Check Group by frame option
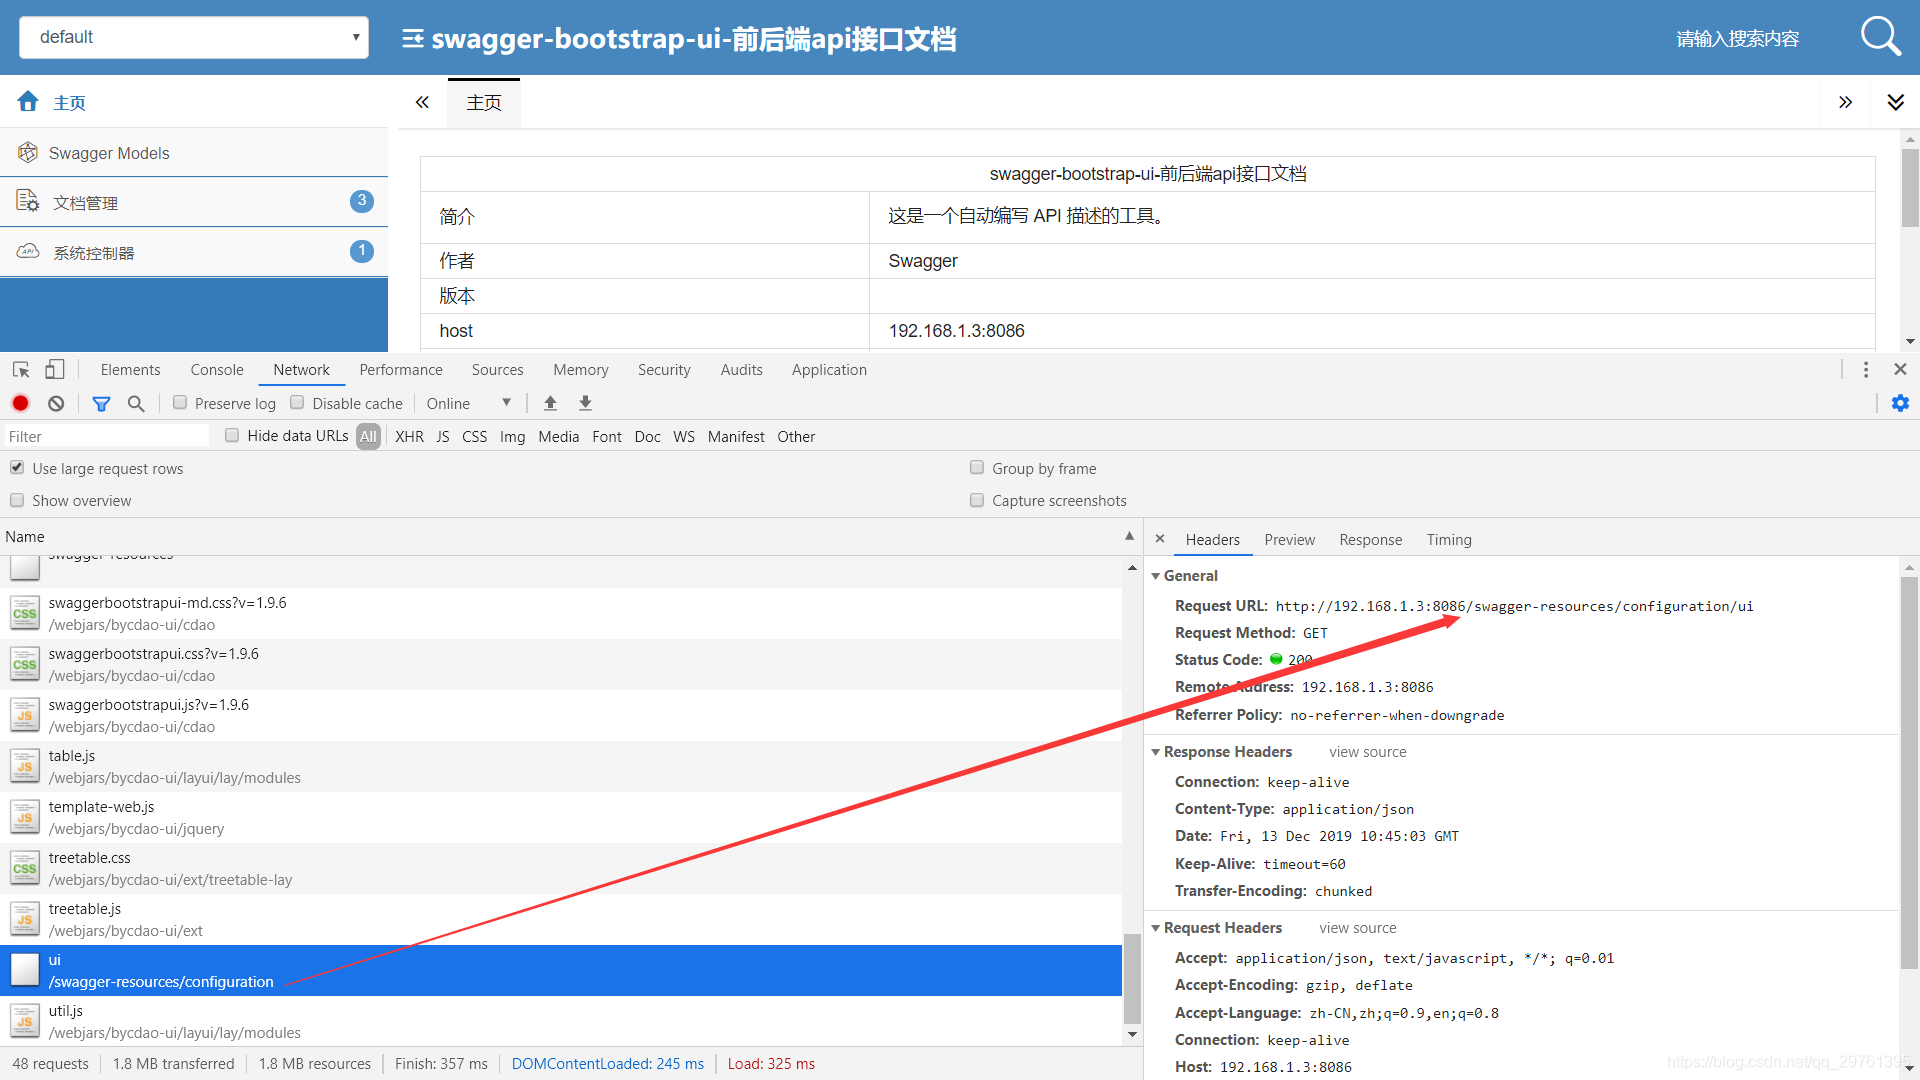The height and width of the screenshot is (1080, 1920). (x=977, y=467)
